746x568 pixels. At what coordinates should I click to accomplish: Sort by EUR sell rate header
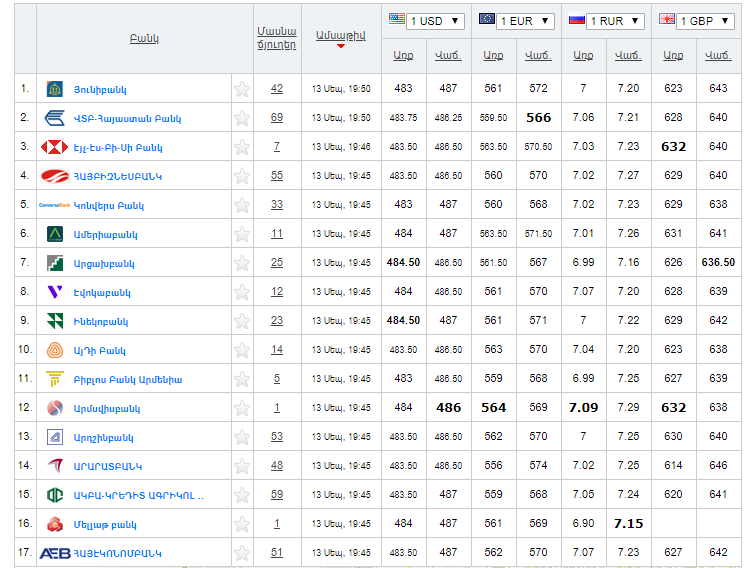tap(538, 56)
